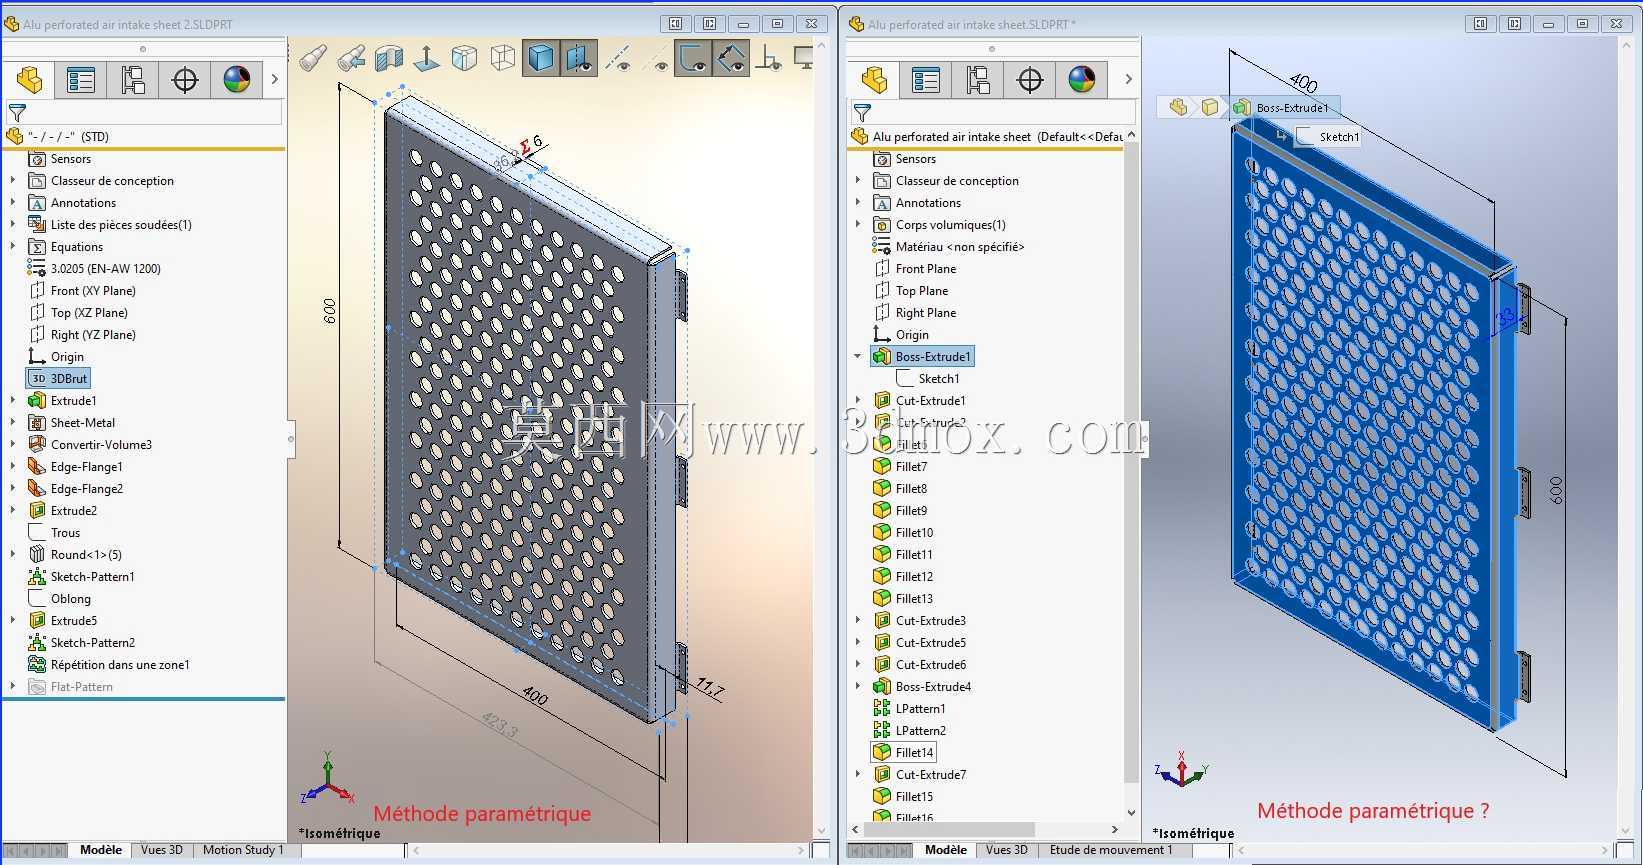Switch to Vues 3D tab in left window

click(x=162, y=850)
